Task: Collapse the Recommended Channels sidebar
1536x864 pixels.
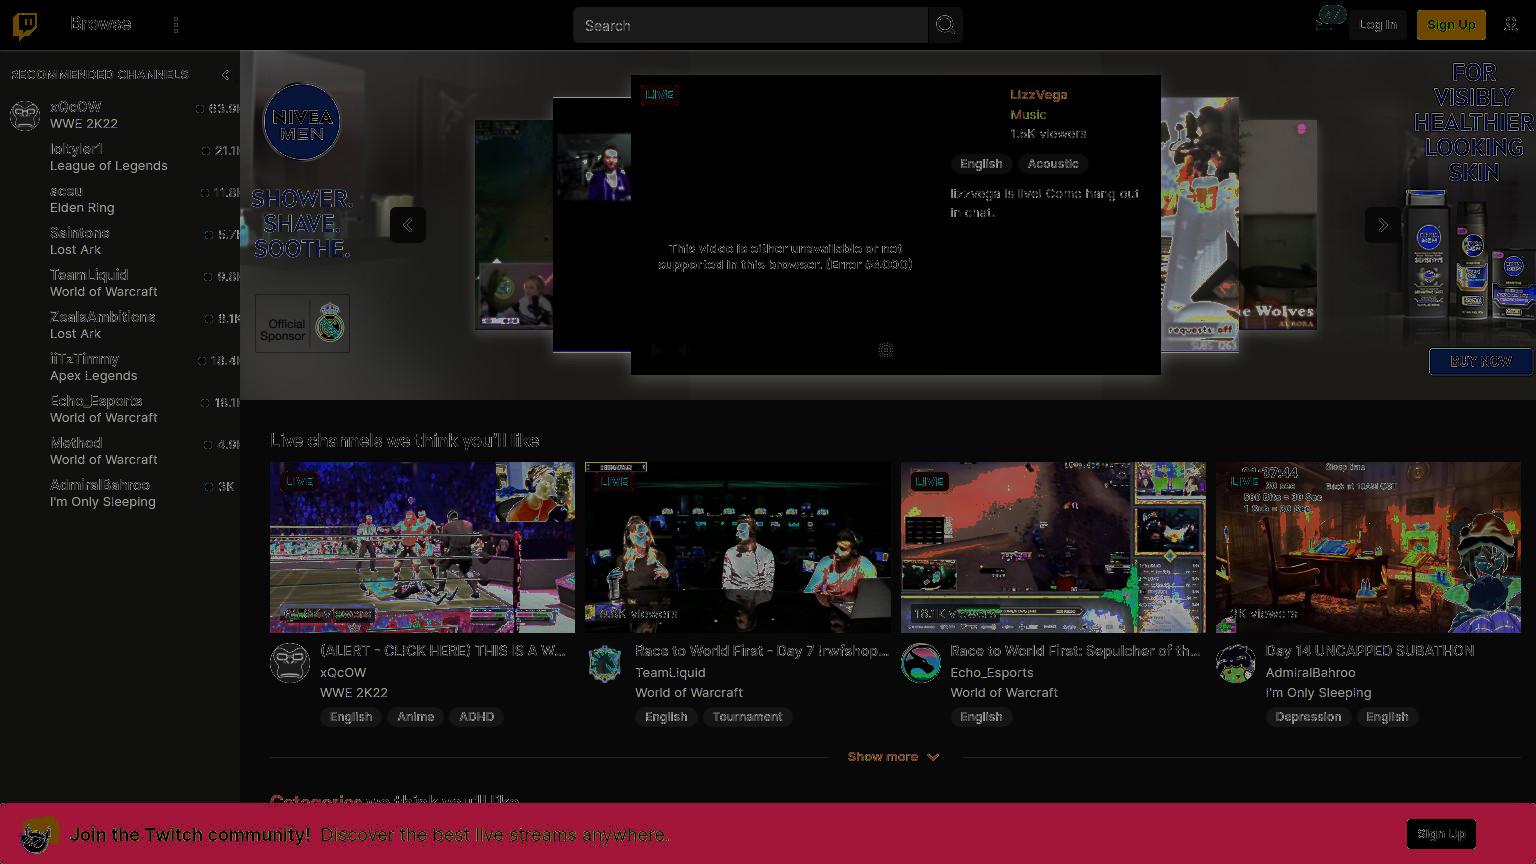Action: 225,75
